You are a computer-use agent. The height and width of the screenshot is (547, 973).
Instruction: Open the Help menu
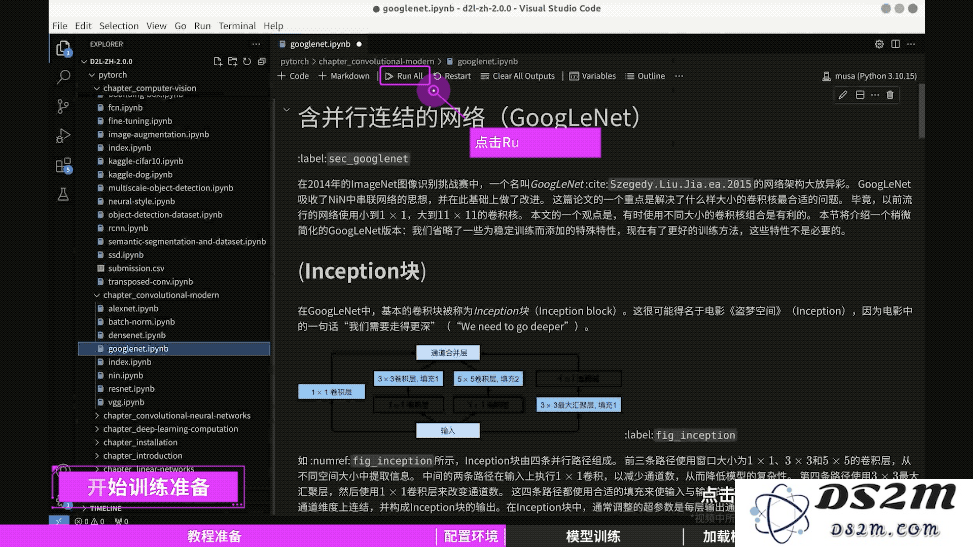(x=273, y=25)
